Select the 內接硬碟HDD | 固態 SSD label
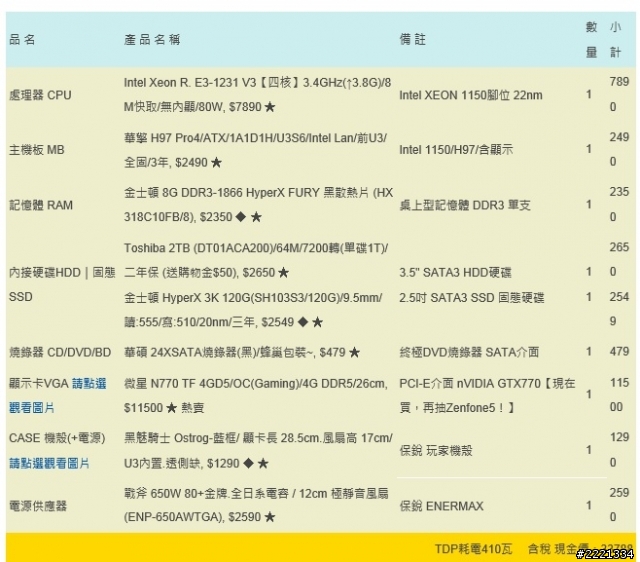This screenshot has height=562, width=640. tap(62, 284)
